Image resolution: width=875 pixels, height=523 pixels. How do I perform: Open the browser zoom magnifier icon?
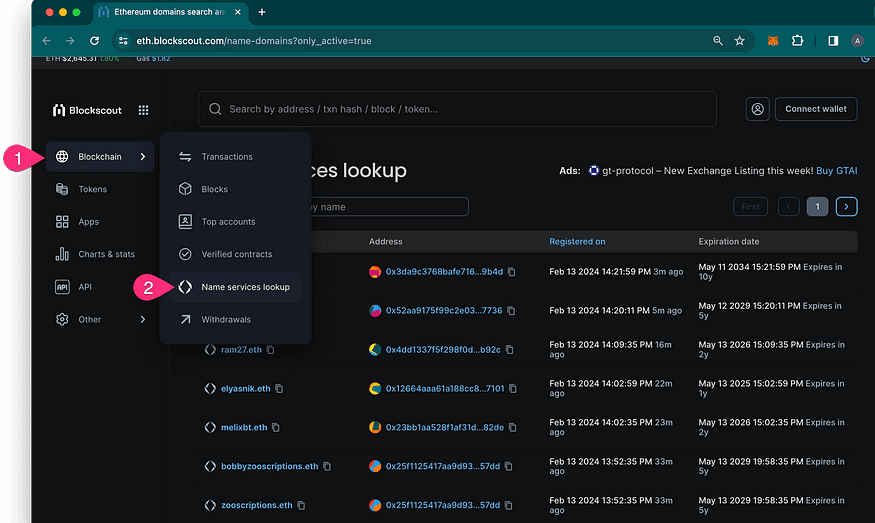pyautogui.click(x=718, y=41)
